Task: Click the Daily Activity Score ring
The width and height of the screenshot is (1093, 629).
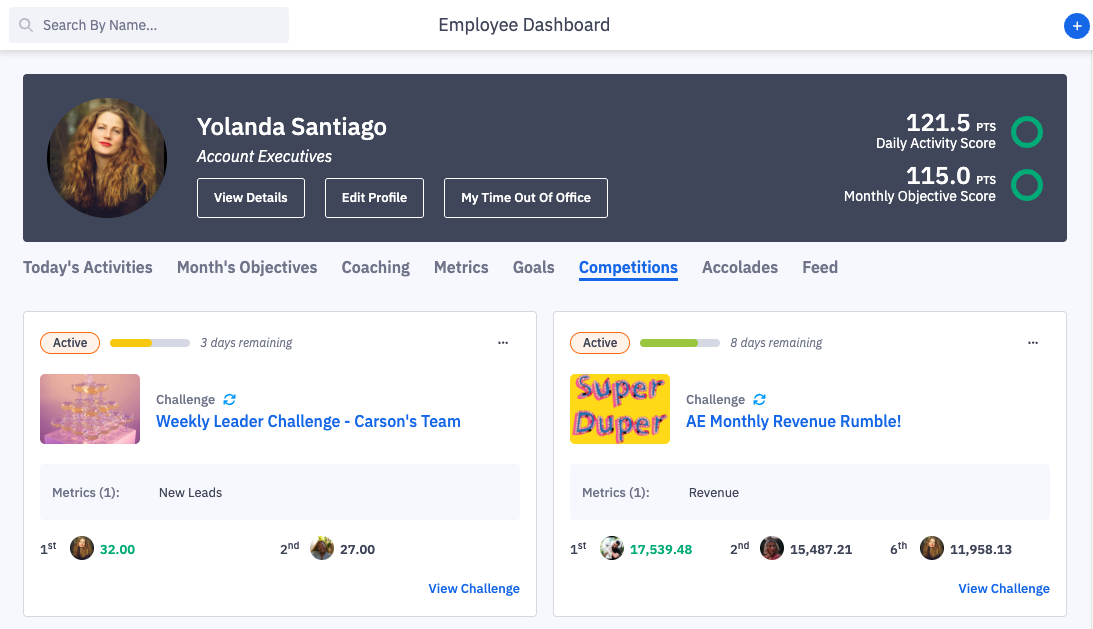Action: (1027, 132)
